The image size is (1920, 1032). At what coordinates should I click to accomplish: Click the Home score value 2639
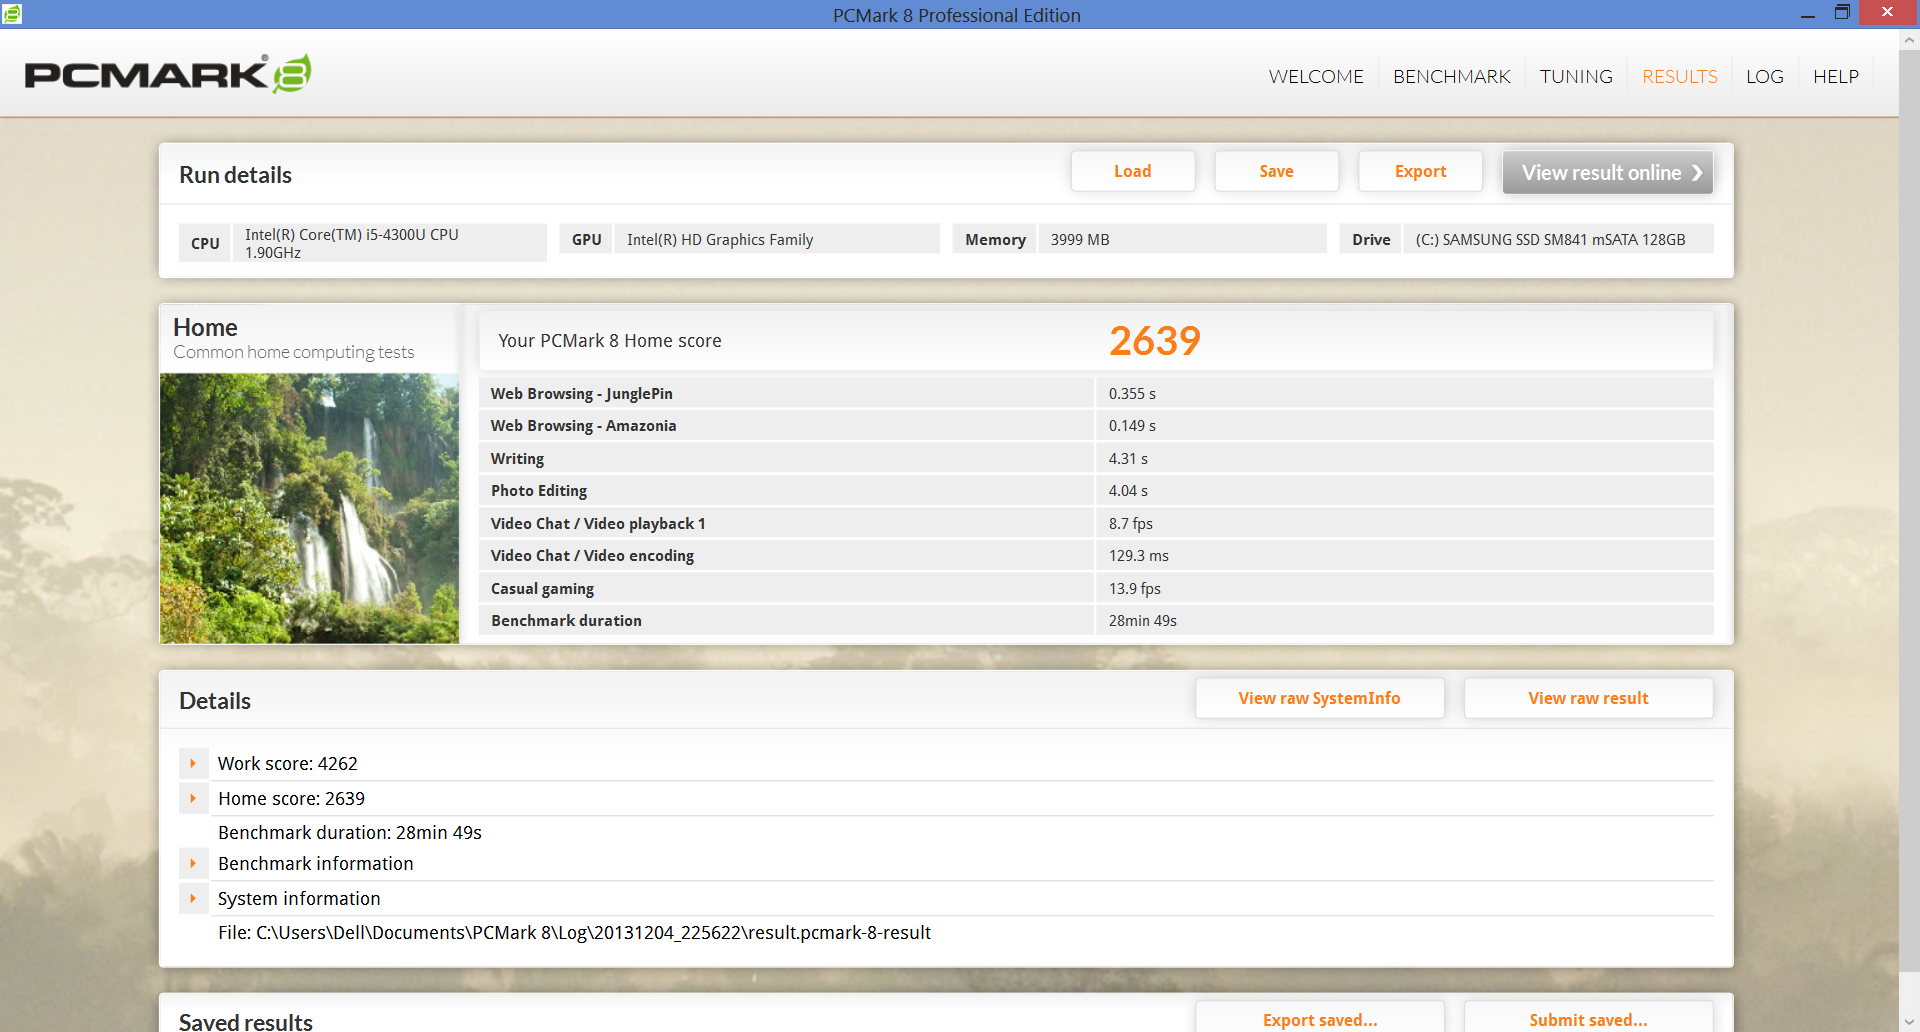1154,341
